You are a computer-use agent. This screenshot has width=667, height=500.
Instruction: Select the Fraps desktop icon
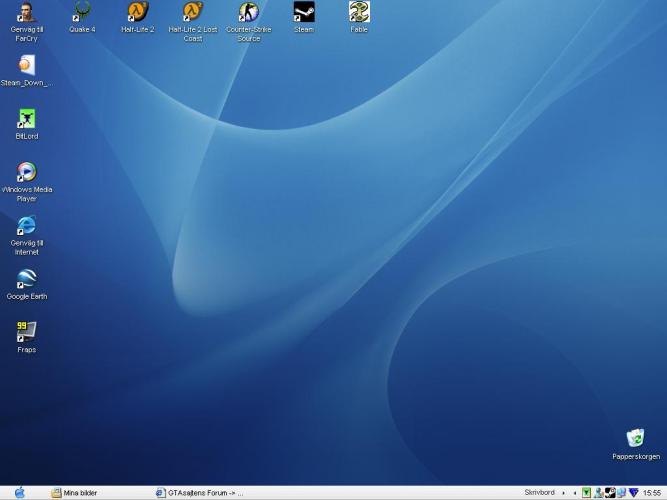tap(27, 332)
